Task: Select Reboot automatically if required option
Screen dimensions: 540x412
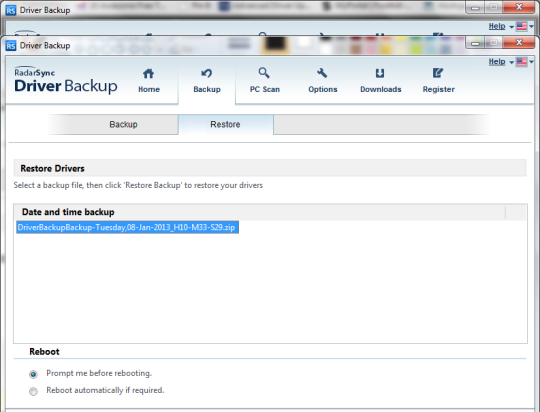Action: pos(33,391)
